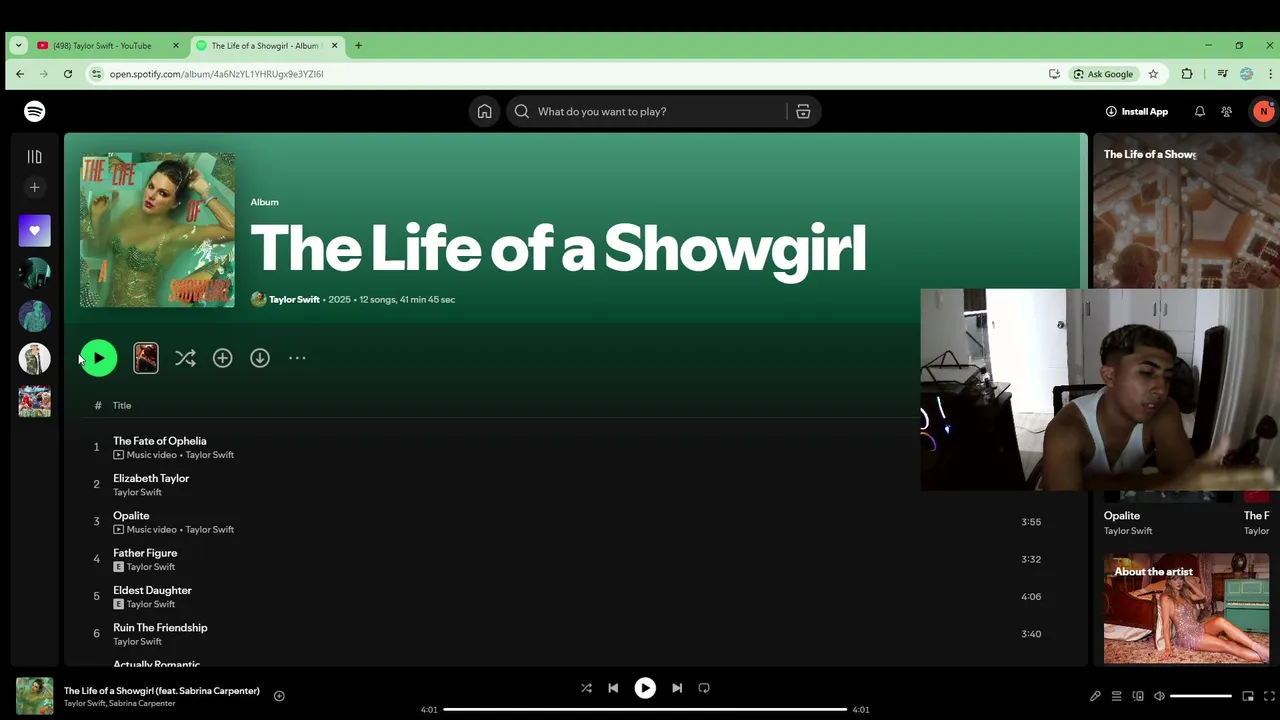Play the album with green play button
1280x720 pixels.
coord(98,358)
